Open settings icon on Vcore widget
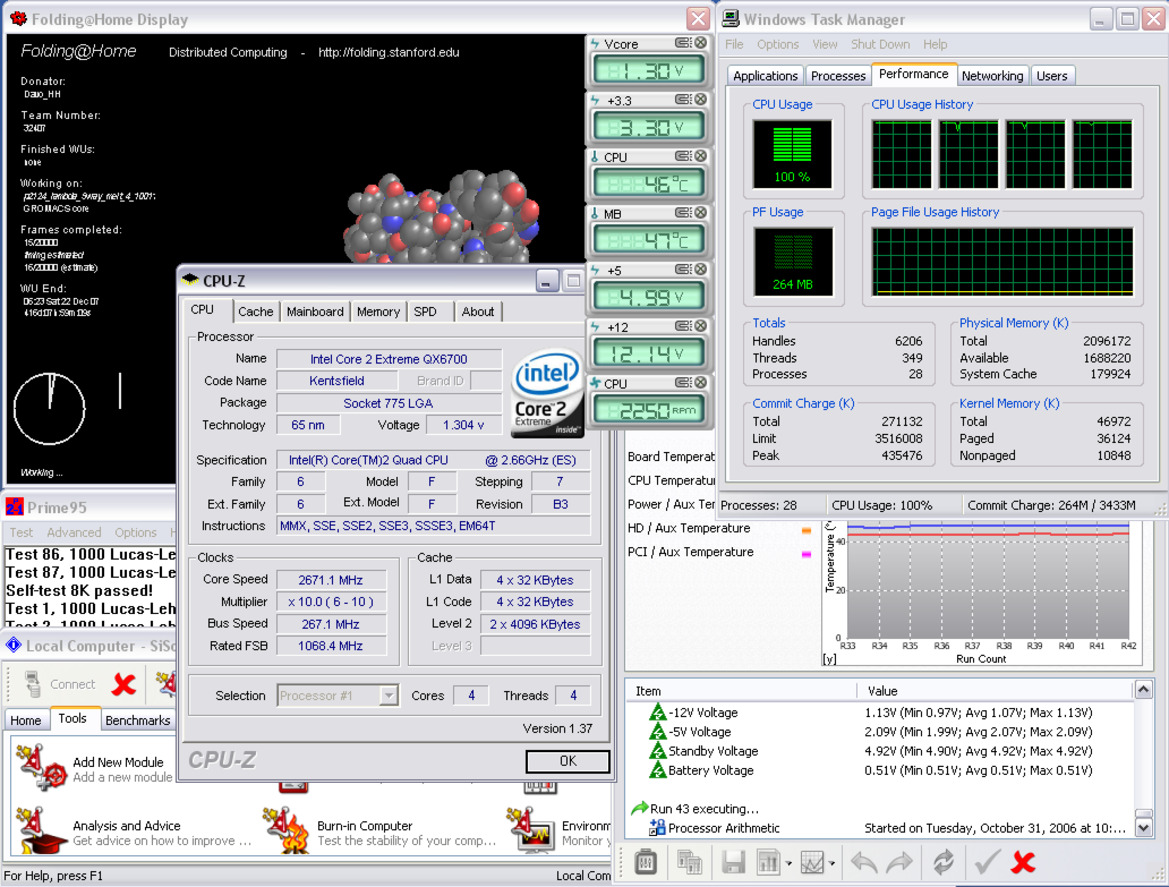The height and width of the screenshot is (887, 1169). click(x=682, y=43)
